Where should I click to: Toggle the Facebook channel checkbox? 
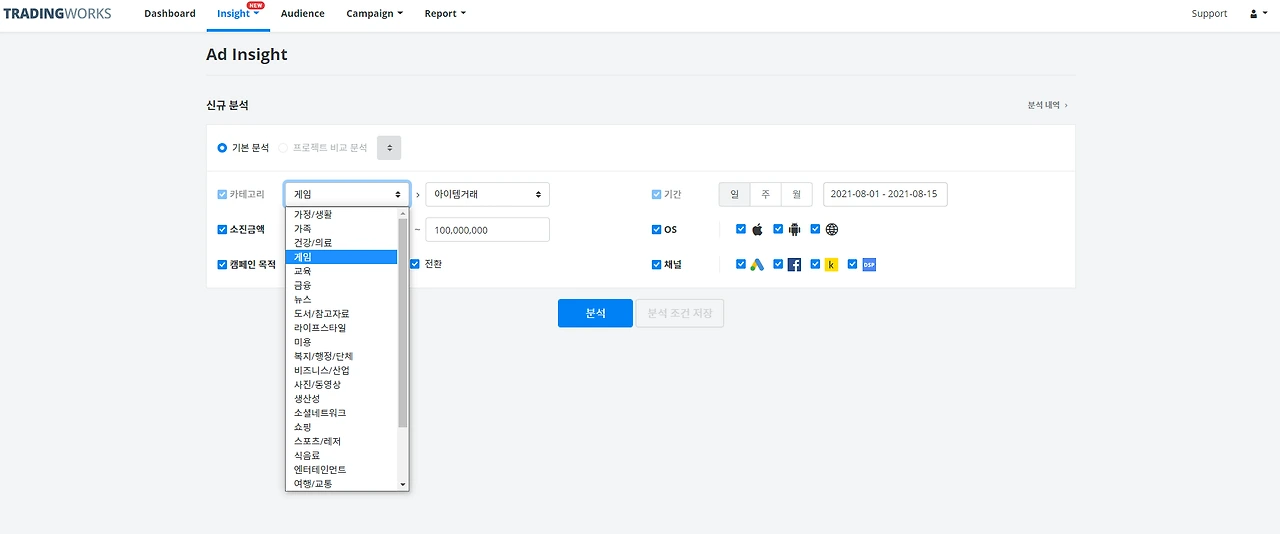click(778, 264)
